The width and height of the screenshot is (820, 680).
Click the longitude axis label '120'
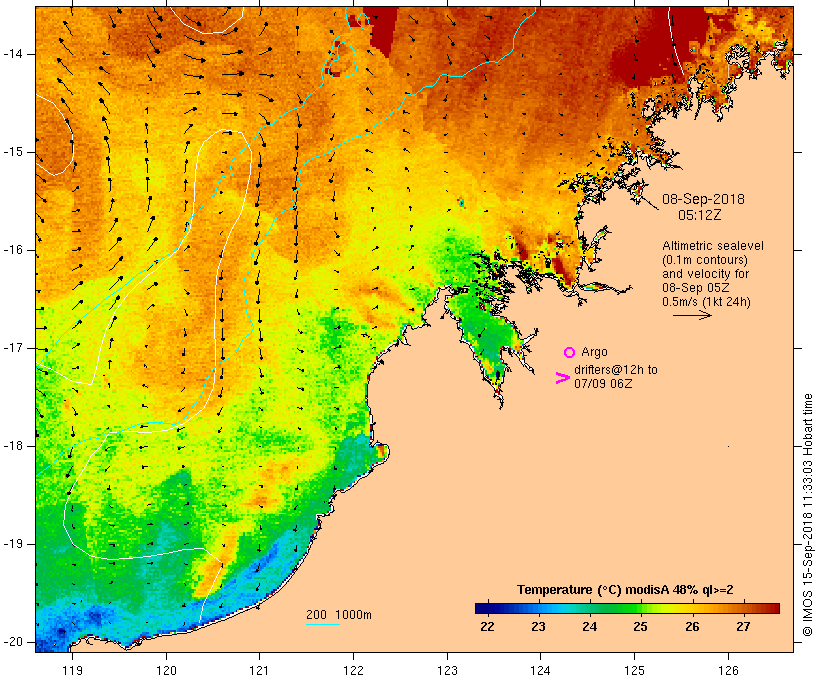point(166,670)
